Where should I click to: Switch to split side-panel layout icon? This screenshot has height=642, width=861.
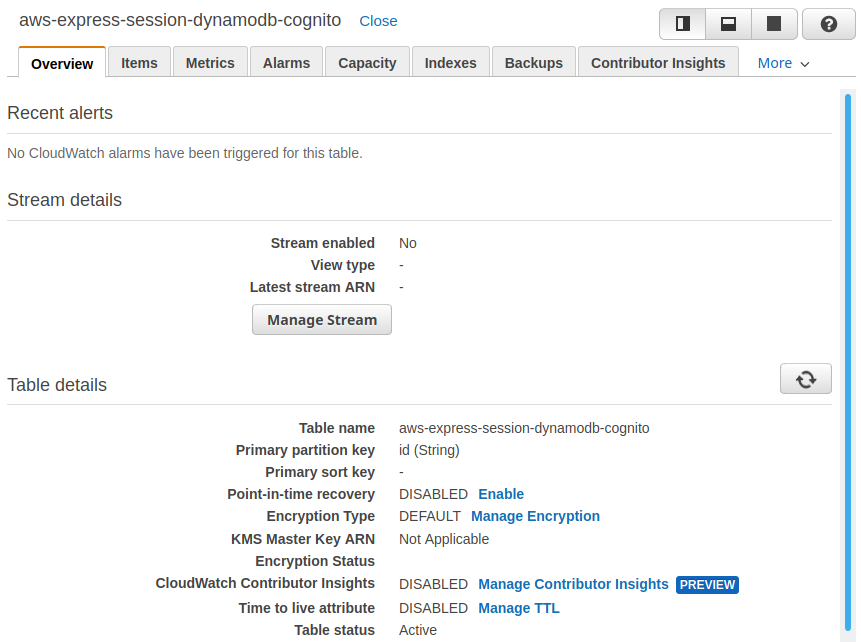(x=683, y=24)
